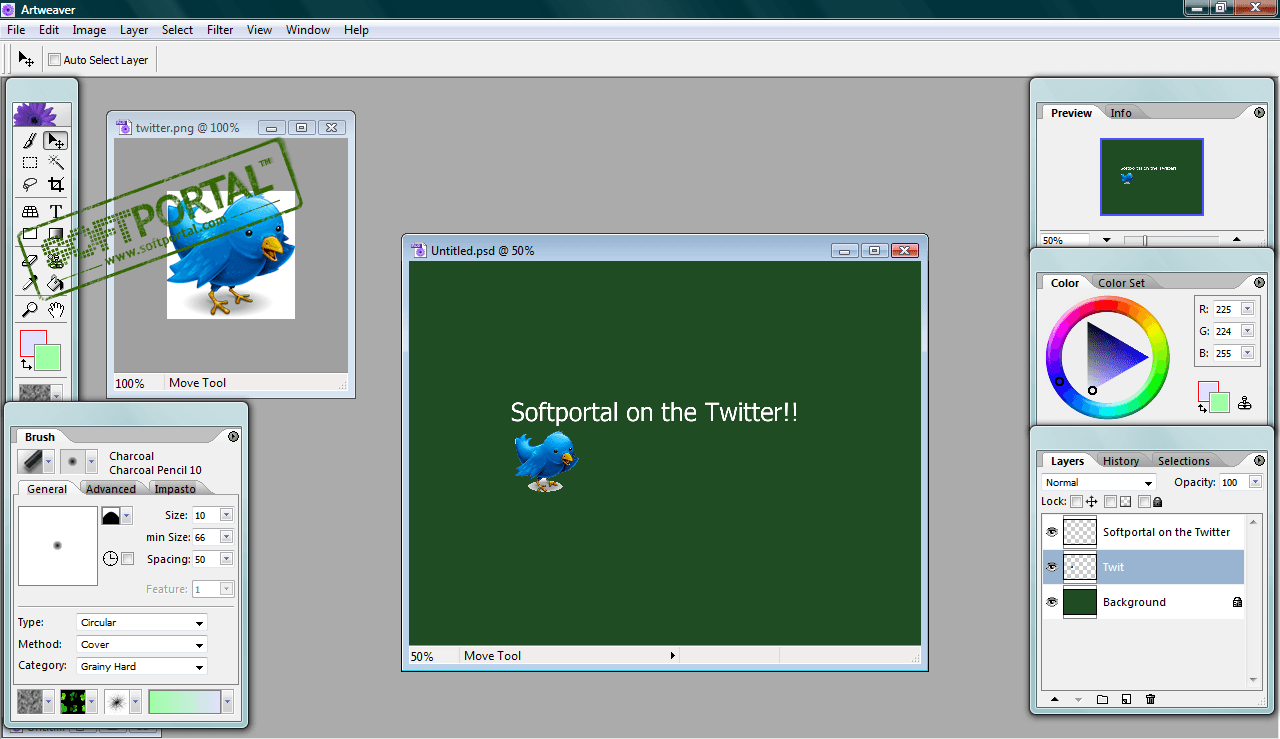Image resolution: width=1280 pixels, height=739 pixels.
Task: Expand the Normal blend mode dropdown
Action: (x=1099, y=483)
